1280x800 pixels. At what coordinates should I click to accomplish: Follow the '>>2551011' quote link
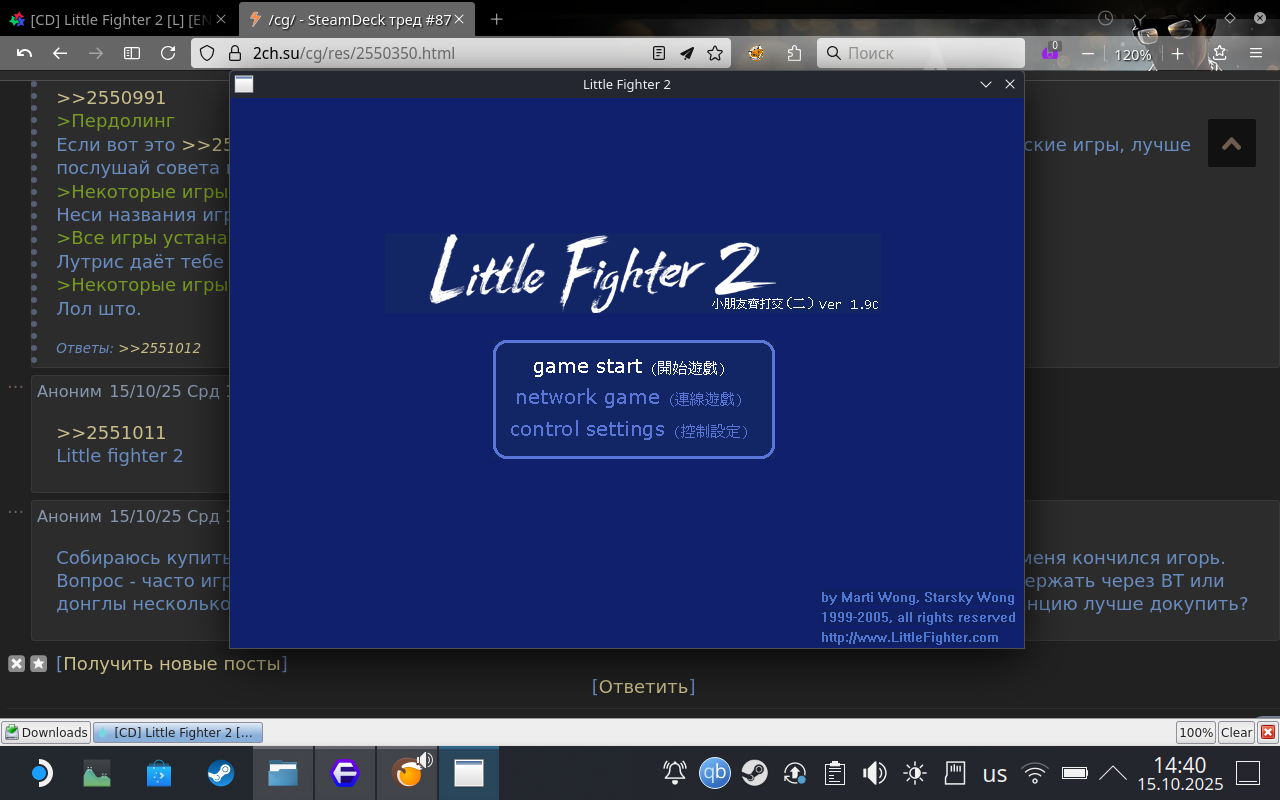point(111,433)
